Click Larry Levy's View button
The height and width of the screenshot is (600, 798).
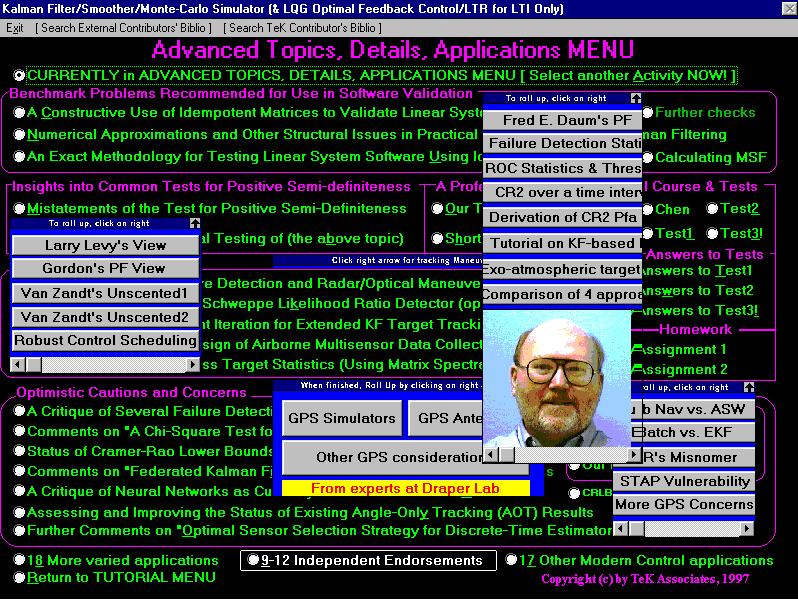tap(105, 245)
